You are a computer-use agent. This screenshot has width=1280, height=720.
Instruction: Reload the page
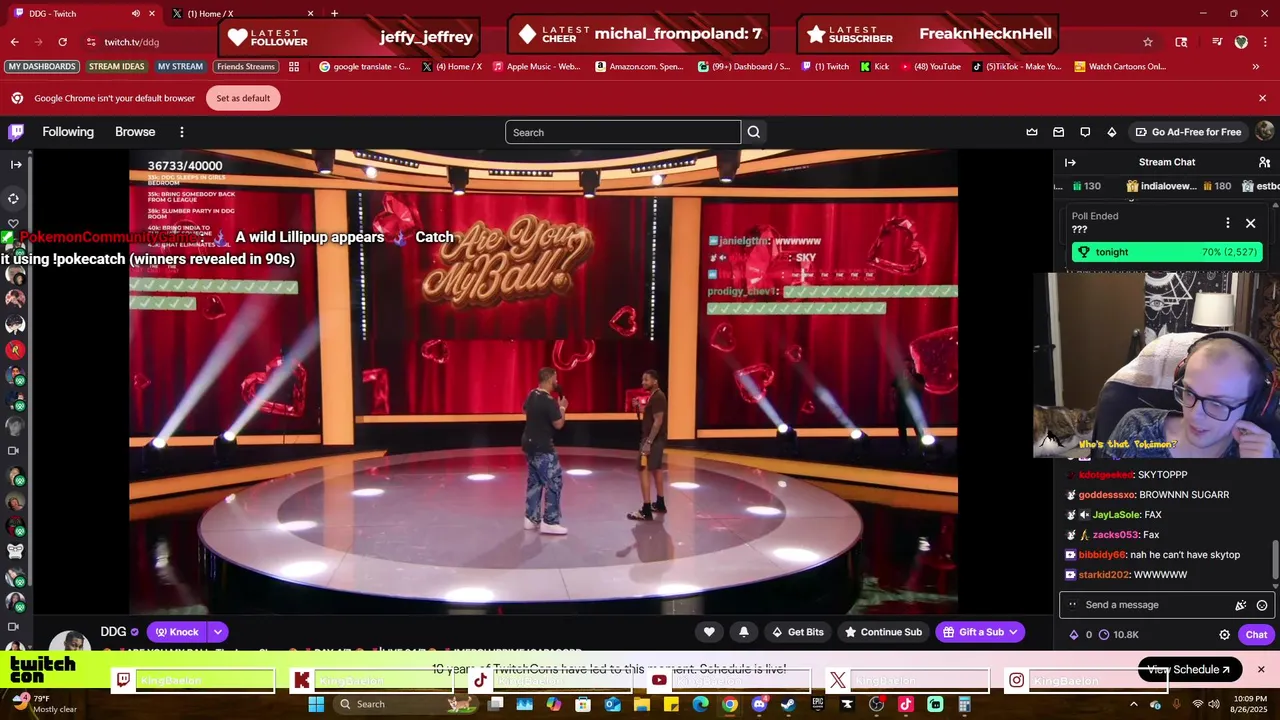click(62, 42)
